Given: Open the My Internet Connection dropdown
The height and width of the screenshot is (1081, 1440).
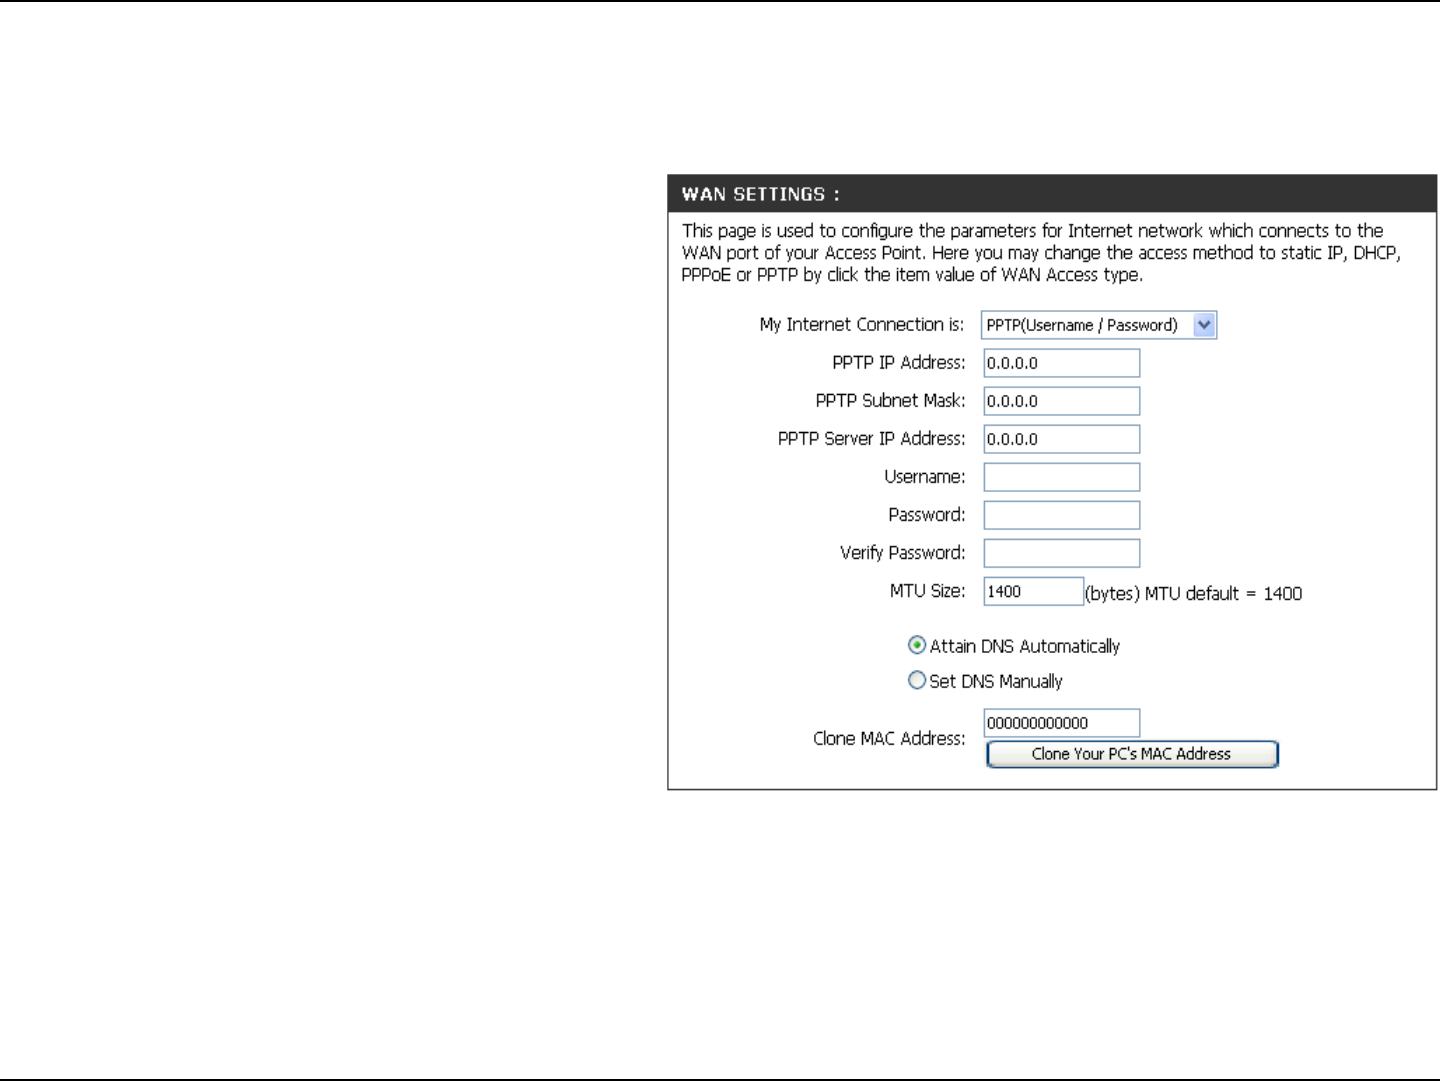Looking at the screenshot, I should (x=1098, y=325).
